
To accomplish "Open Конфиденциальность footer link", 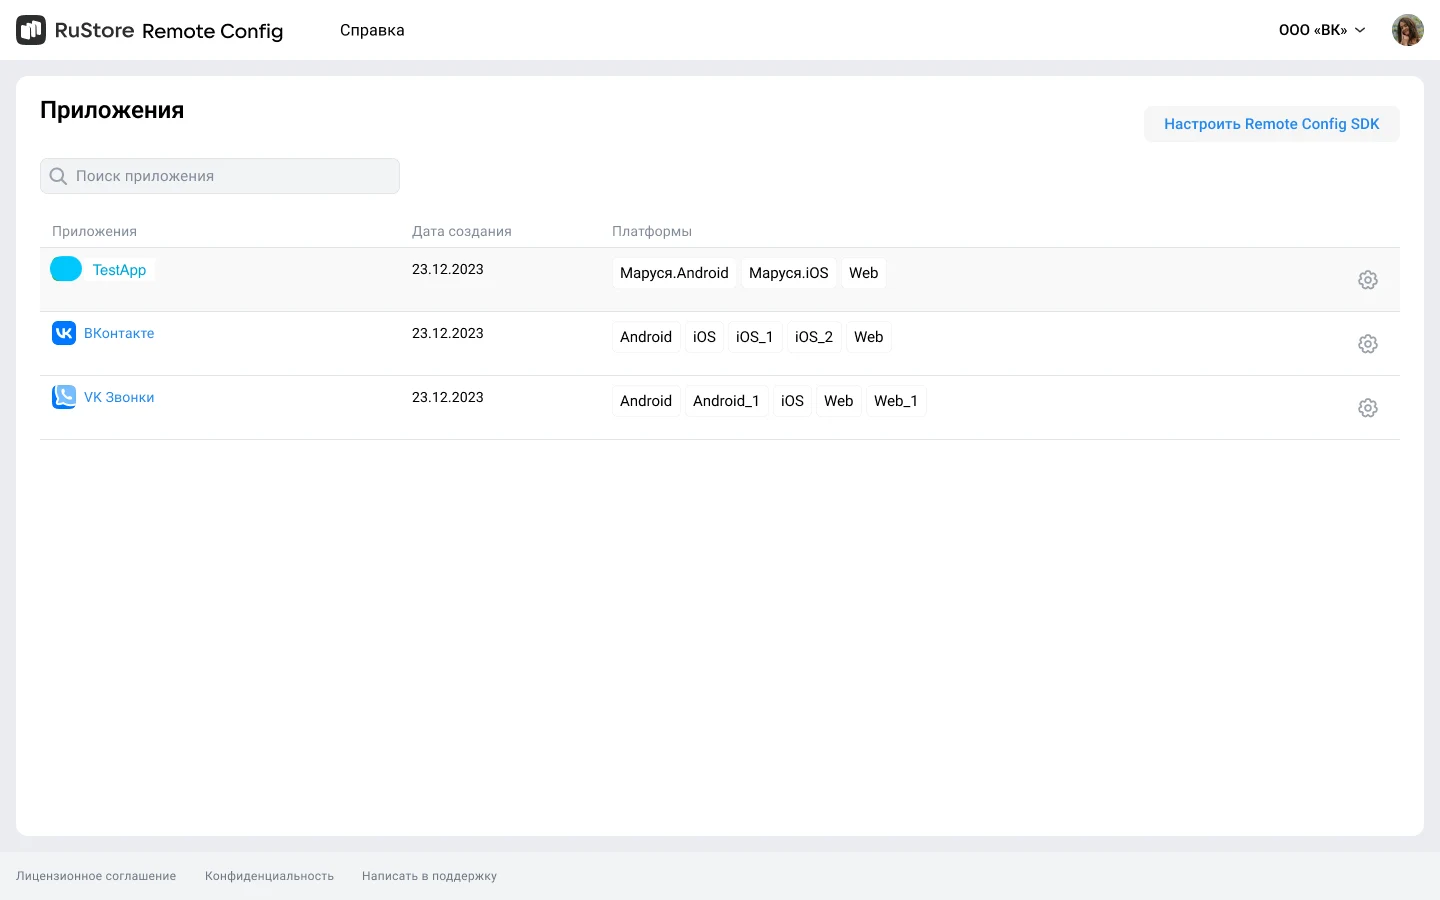I will (x=270, y=876).
